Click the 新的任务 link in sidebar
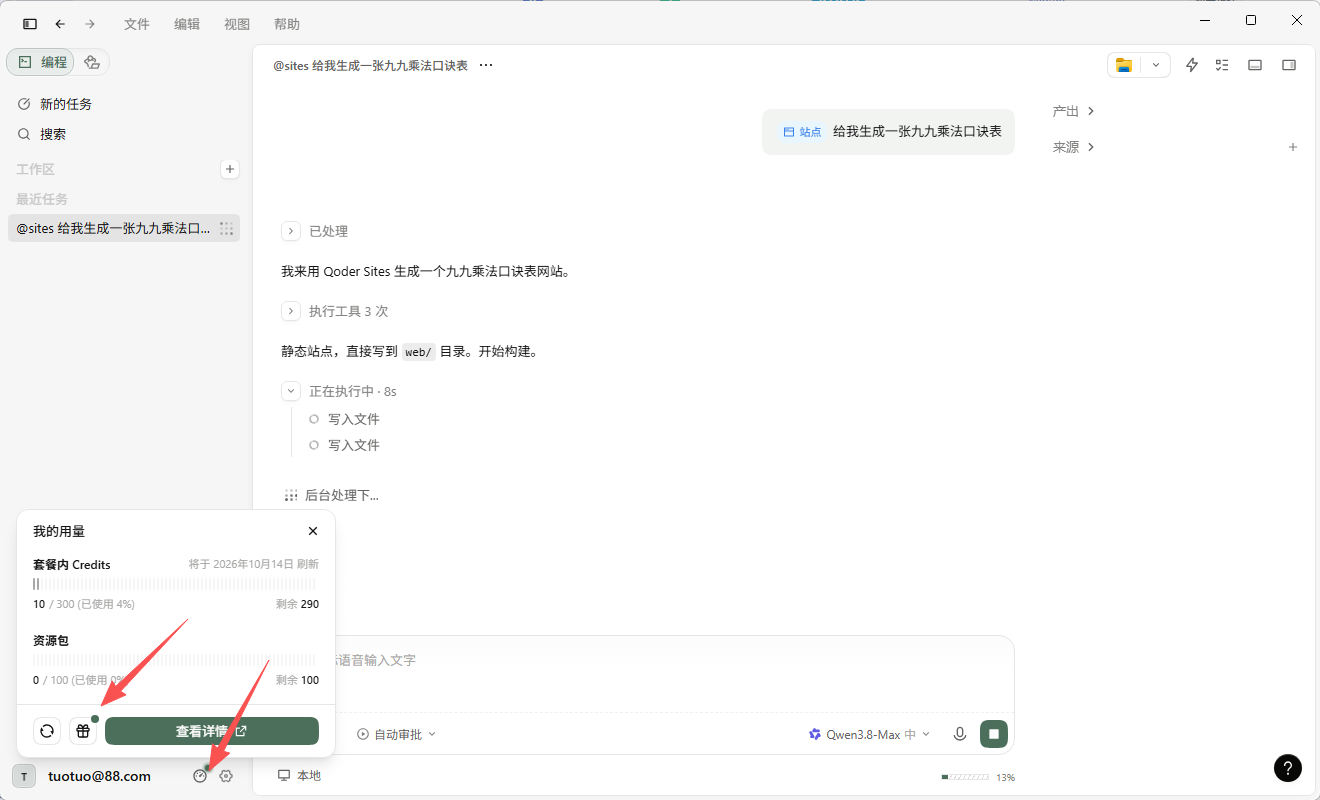This screenshot has height=800, width=1320. pos(66,104)
